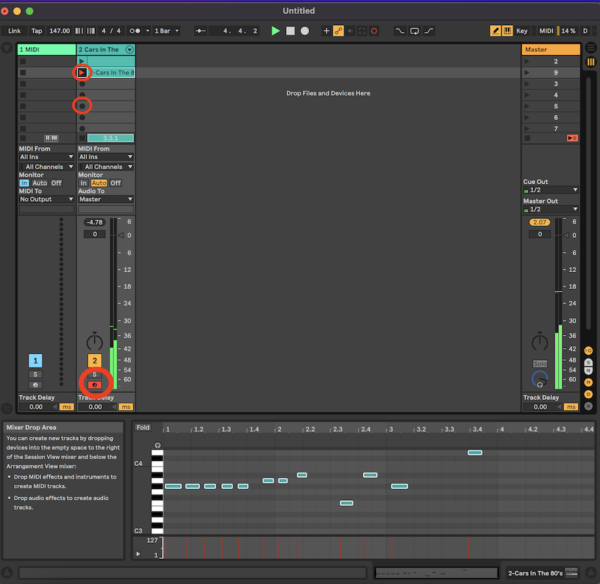Open track 2 MIDI From All Ins dropdown

click(106, 157)
